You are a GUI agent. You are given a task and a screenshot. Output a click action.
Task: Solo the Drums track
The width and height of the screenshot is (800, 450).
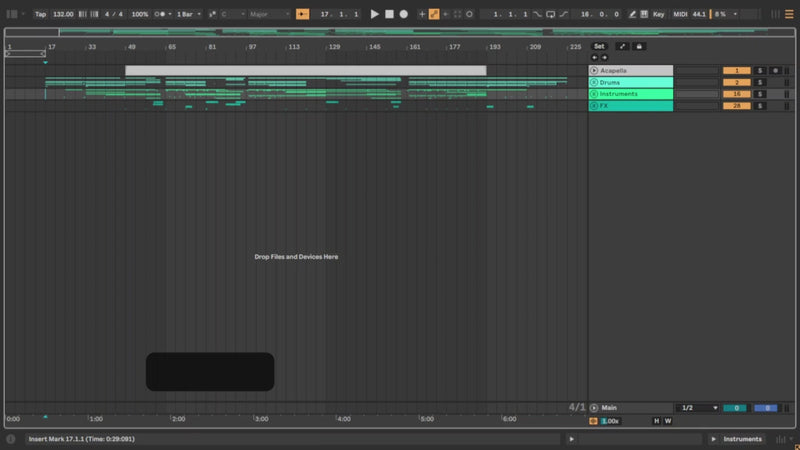(x=760, y=82)
